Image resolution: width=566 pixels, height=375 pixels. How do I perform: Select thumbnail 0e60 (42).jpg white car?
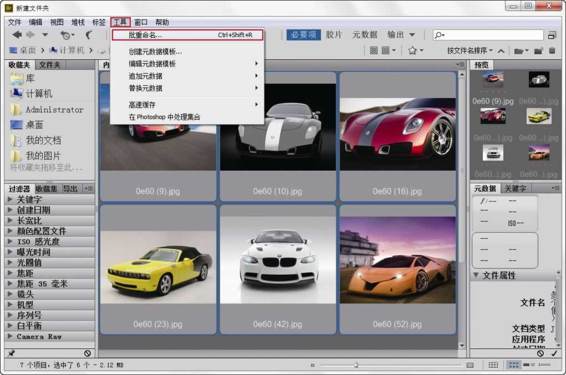pyautogui.click(x=278, y=269)
